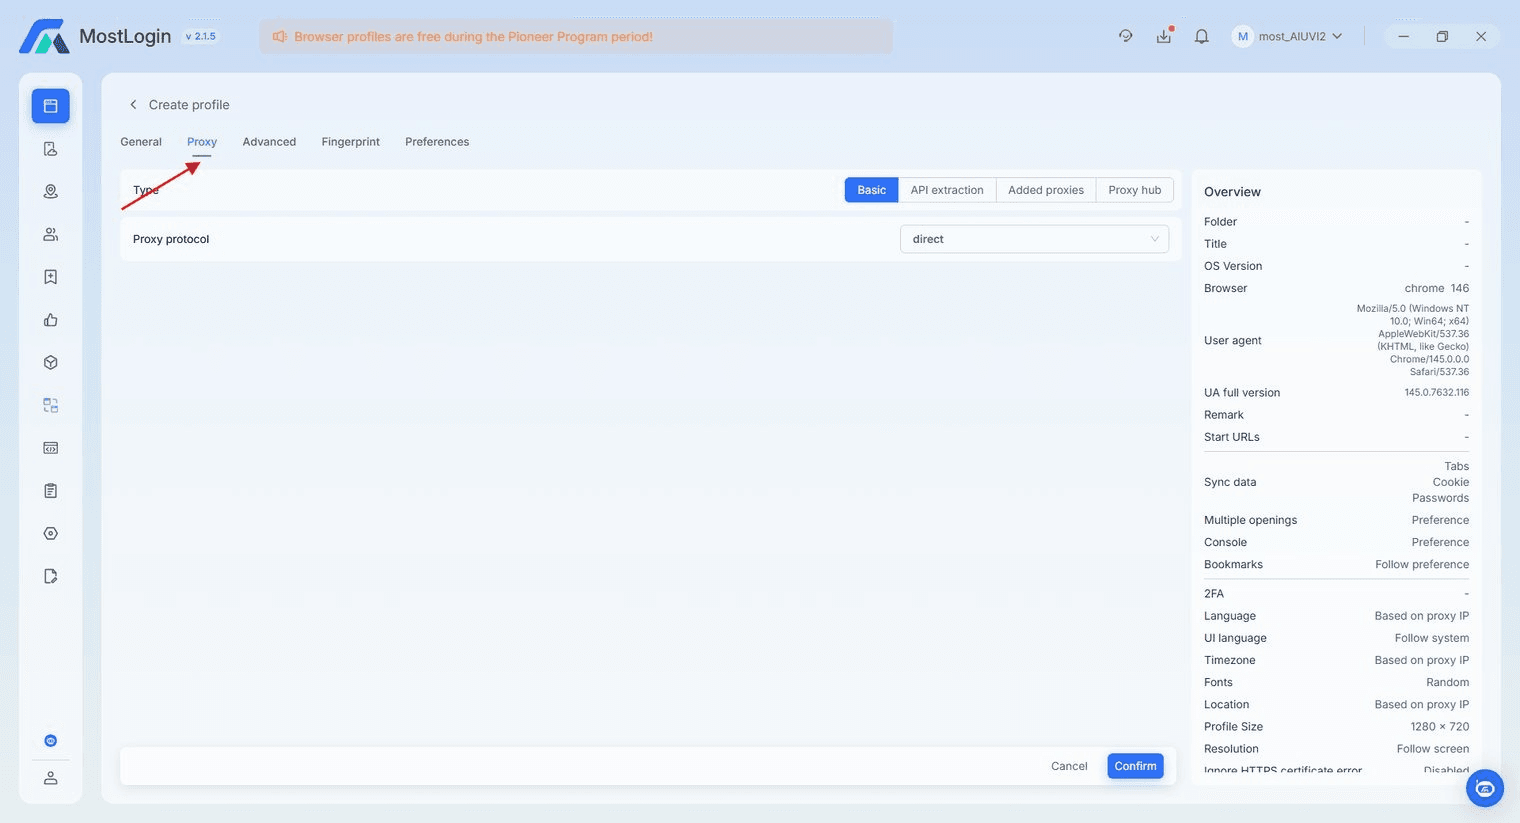
Task: Click the announcement speaker icon in banner
Action: point(280,37)
